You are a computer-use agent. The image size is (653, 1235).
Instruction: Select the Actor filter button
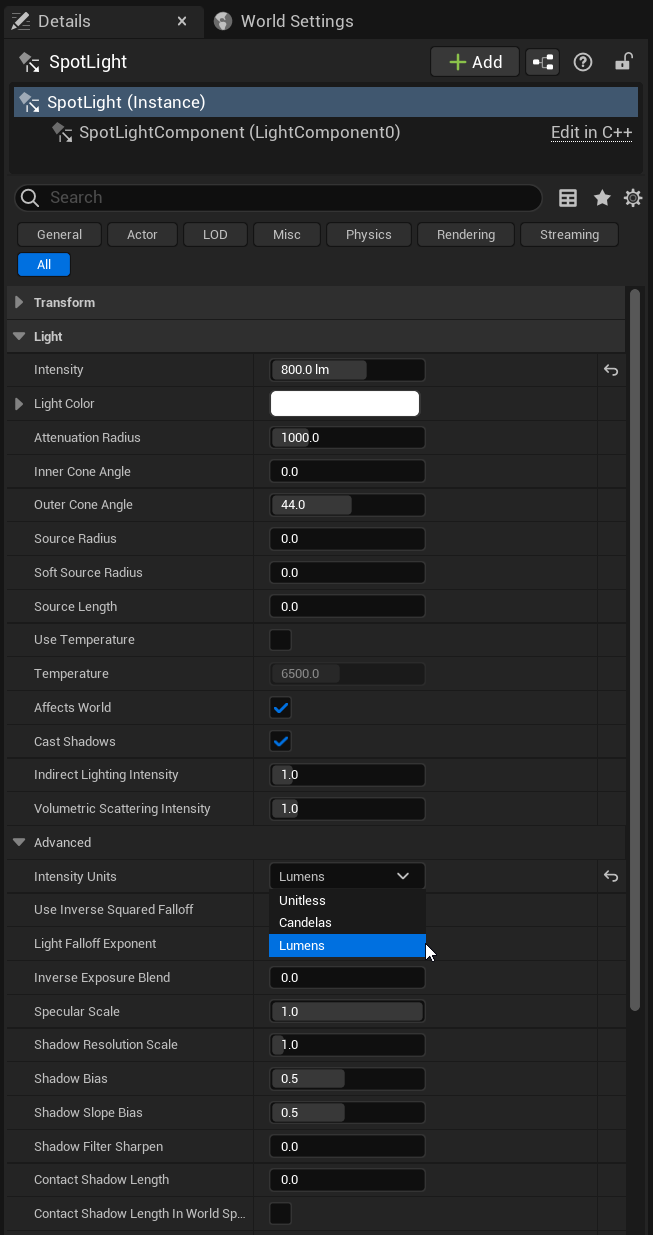(x=142, y=235)
